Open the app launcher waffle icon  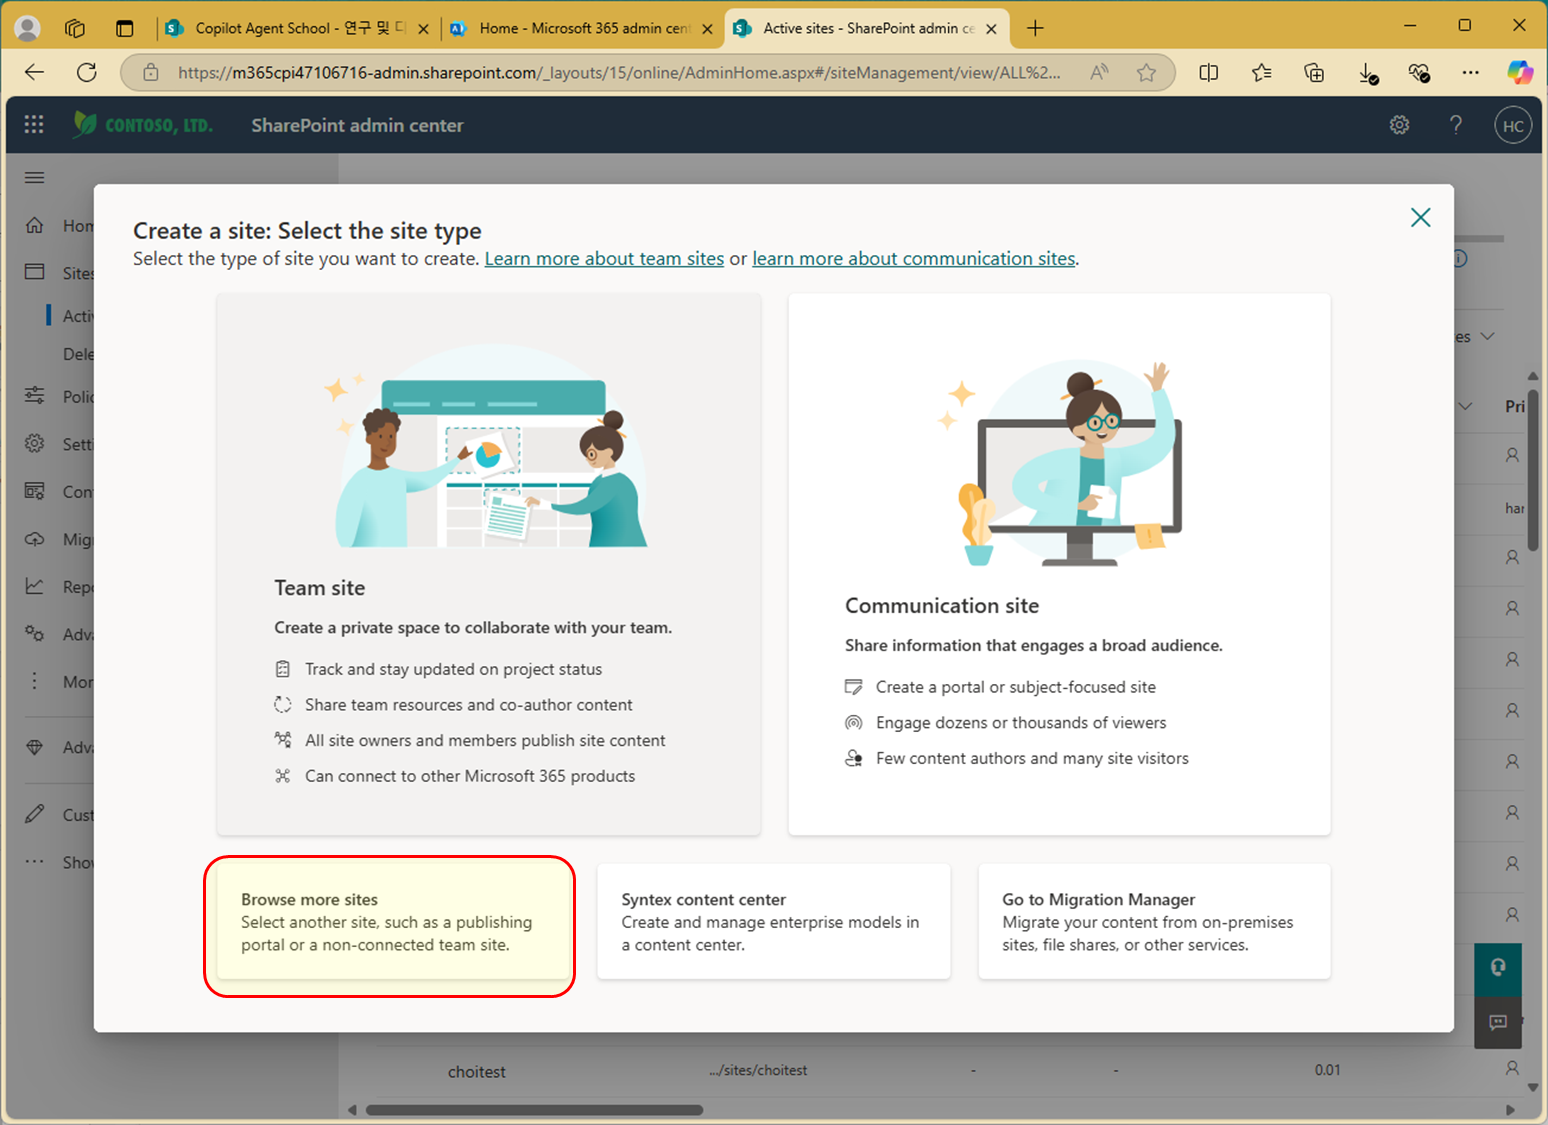click(x=34, y=125)
